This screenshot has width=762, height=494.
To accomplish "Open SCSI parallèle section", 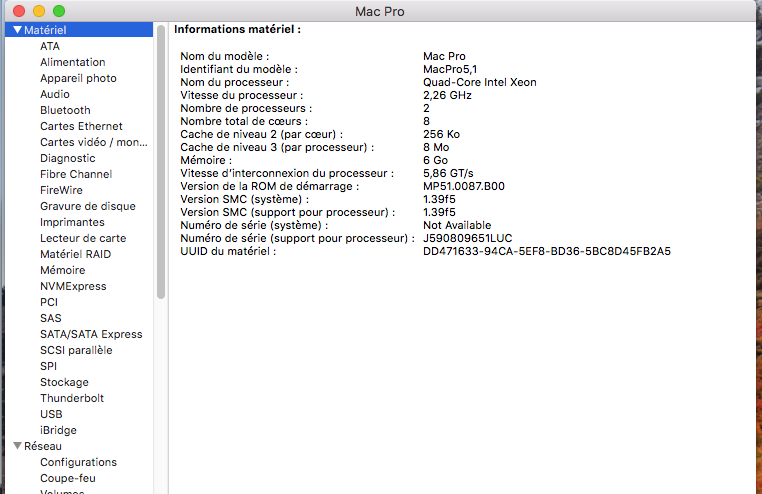I will (76, 351).
